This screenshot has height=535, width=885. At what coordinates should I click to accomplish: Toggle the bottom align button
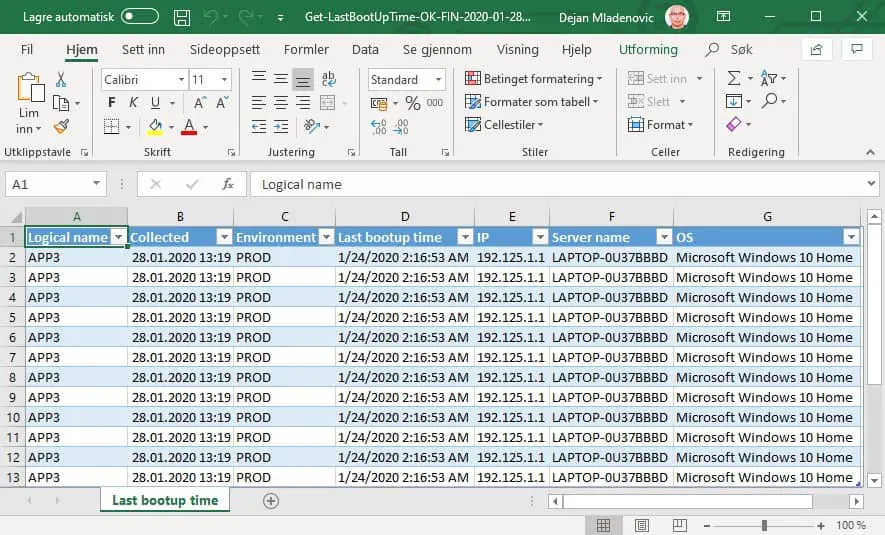pyautogui.click(x=303, y=80)
